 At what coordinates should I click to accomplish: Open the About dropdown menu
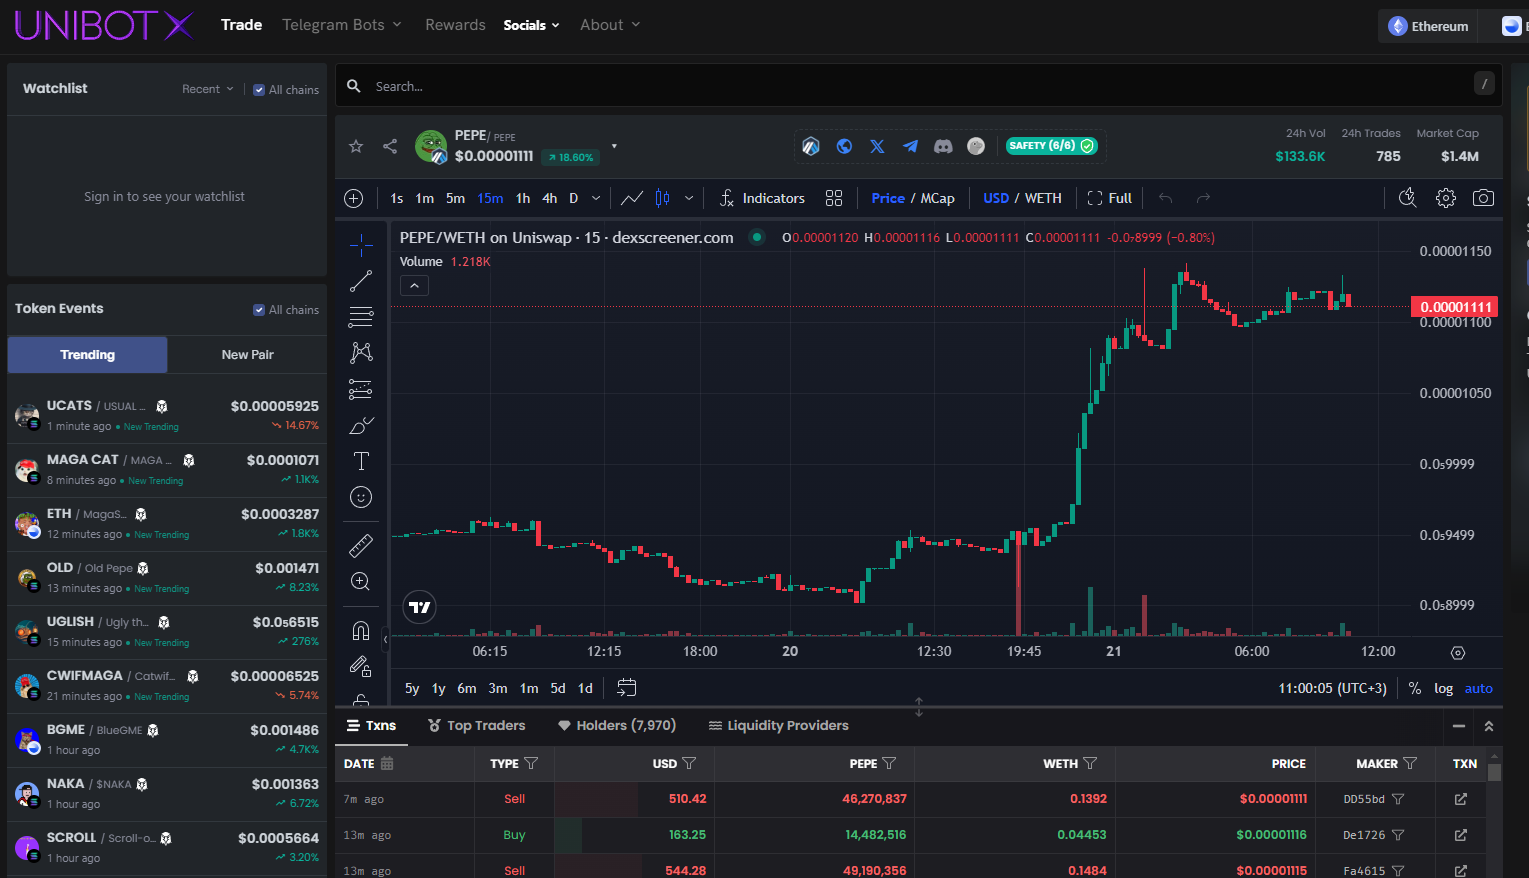610,25
